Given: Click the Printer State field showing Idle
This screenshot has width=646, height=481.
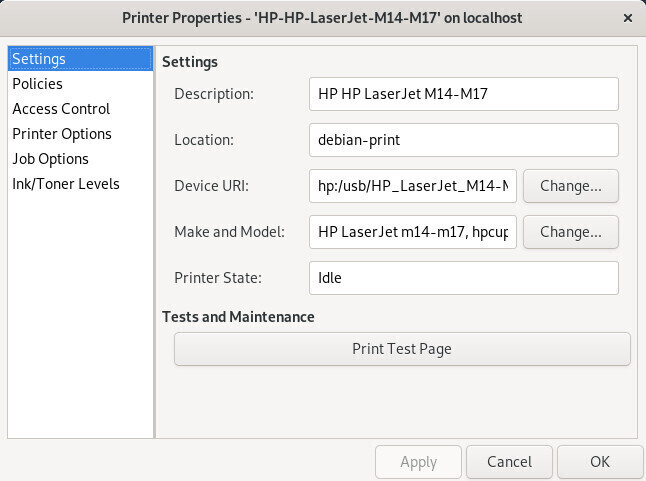Looking at the screenshot, I should [x=463, y=278].
